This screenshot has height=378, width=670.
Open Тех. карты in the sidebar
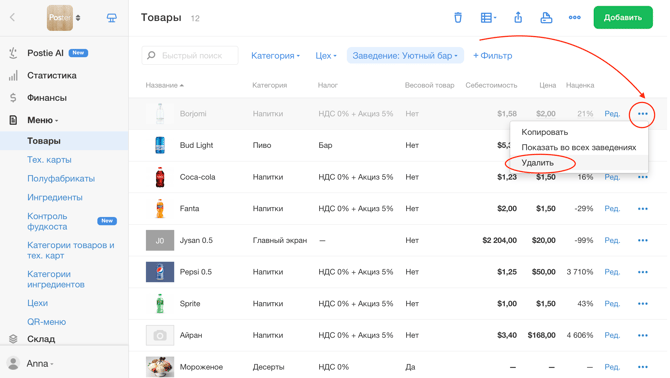point(49,160)
